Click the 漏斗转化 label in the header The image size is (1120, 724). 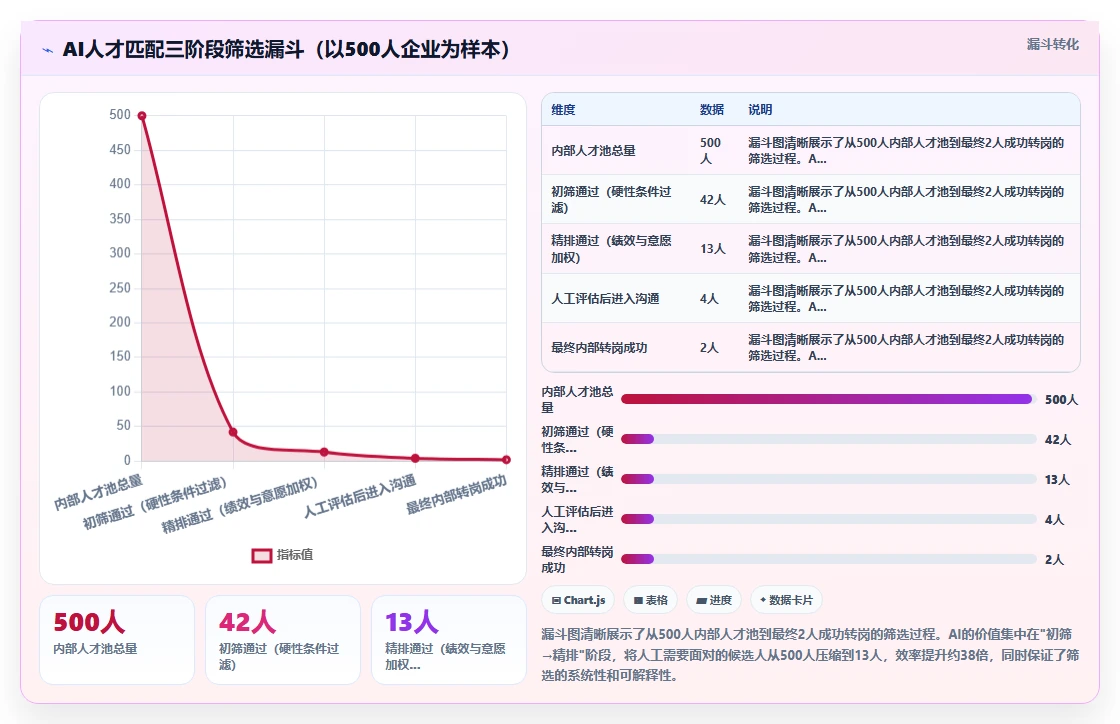(1053, 44)
